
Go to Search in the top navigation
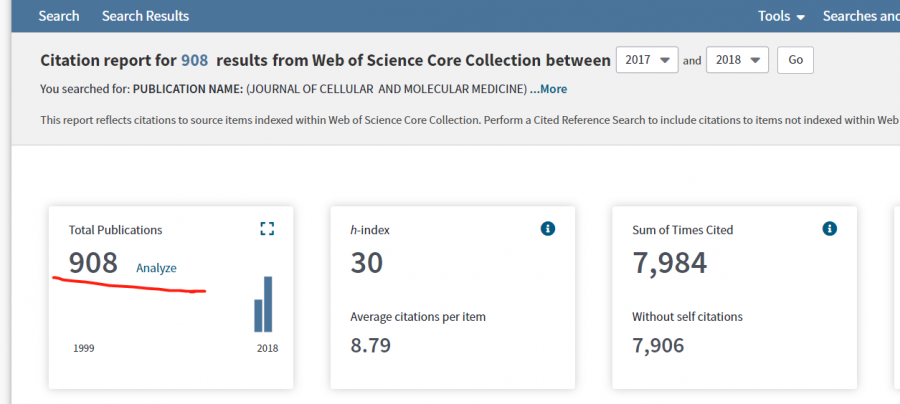(58, 16)
